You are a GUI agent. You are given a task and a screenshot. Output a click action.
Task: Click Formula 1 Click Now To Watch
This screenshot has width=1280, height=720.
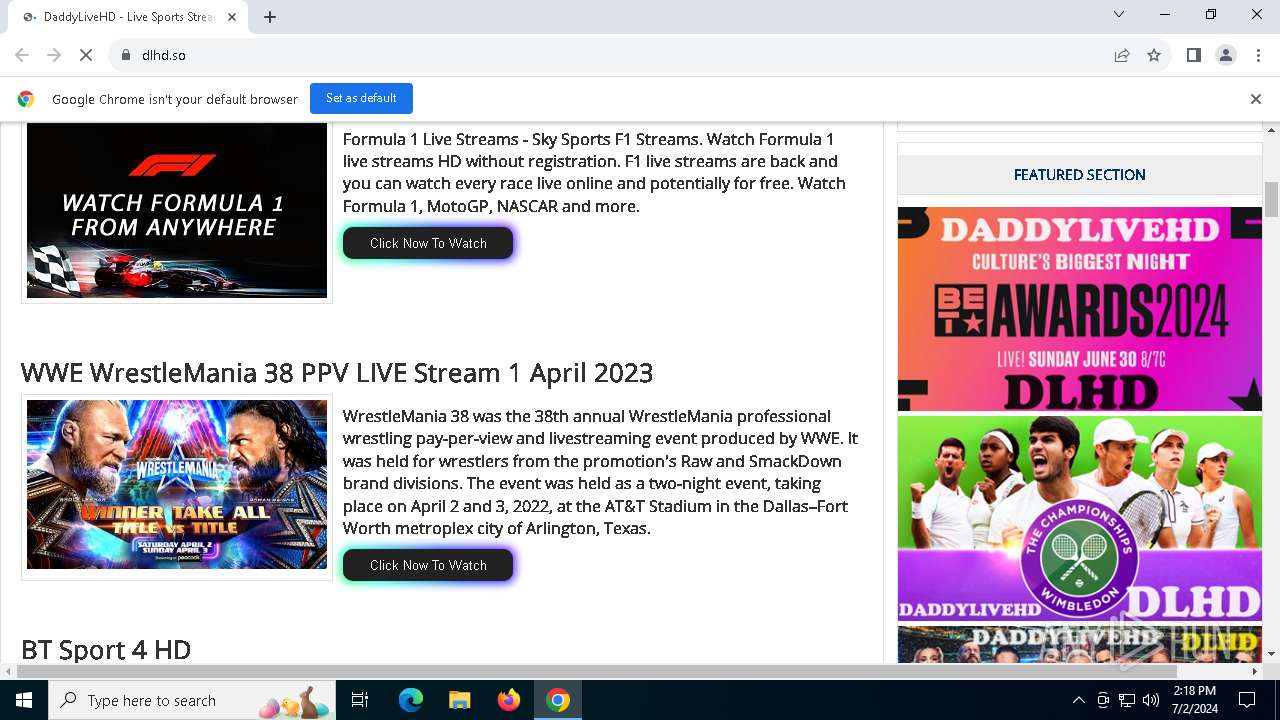click(x=428, y=243)
